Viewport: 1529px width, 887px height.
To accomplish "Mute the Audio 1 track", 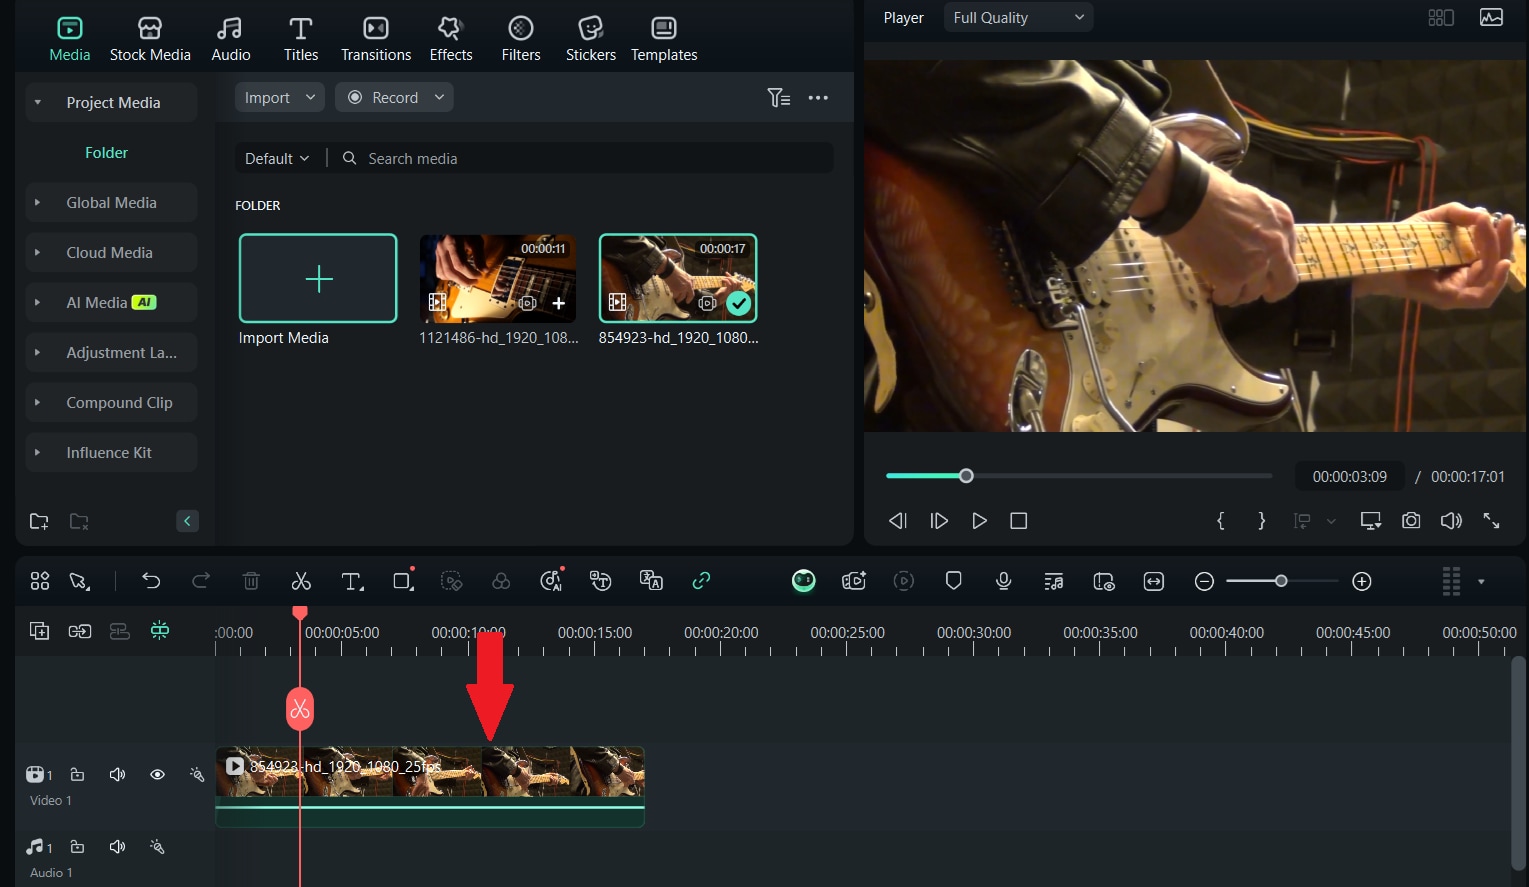I will (117, 846).
